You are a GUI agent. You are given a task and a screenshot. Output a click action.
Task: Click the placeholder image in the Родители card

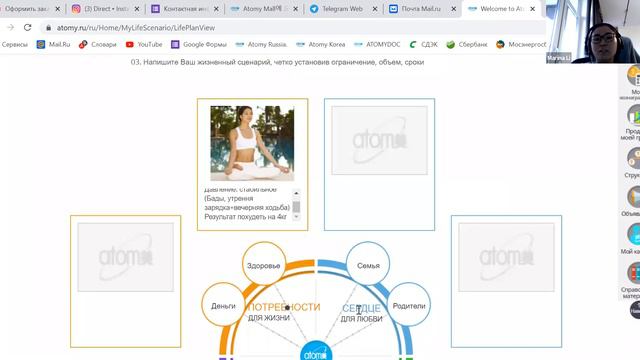[x=507, y=257]
